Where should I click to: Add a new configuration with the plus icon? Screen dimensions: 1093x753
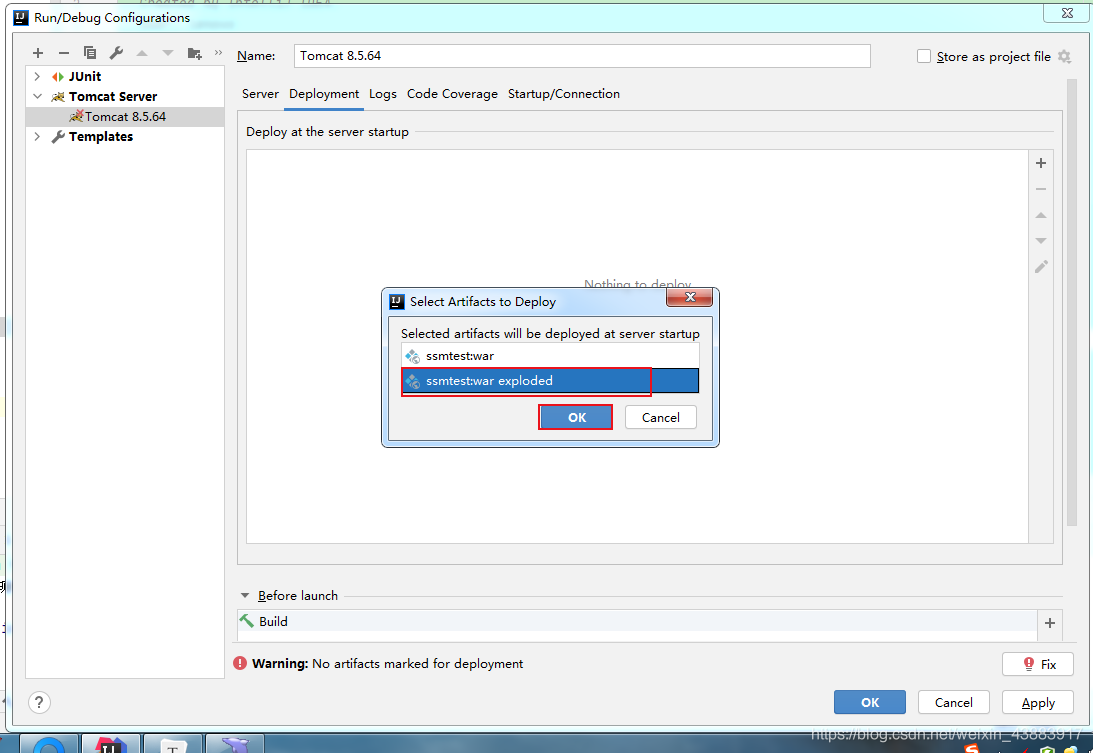pos(38,53)
